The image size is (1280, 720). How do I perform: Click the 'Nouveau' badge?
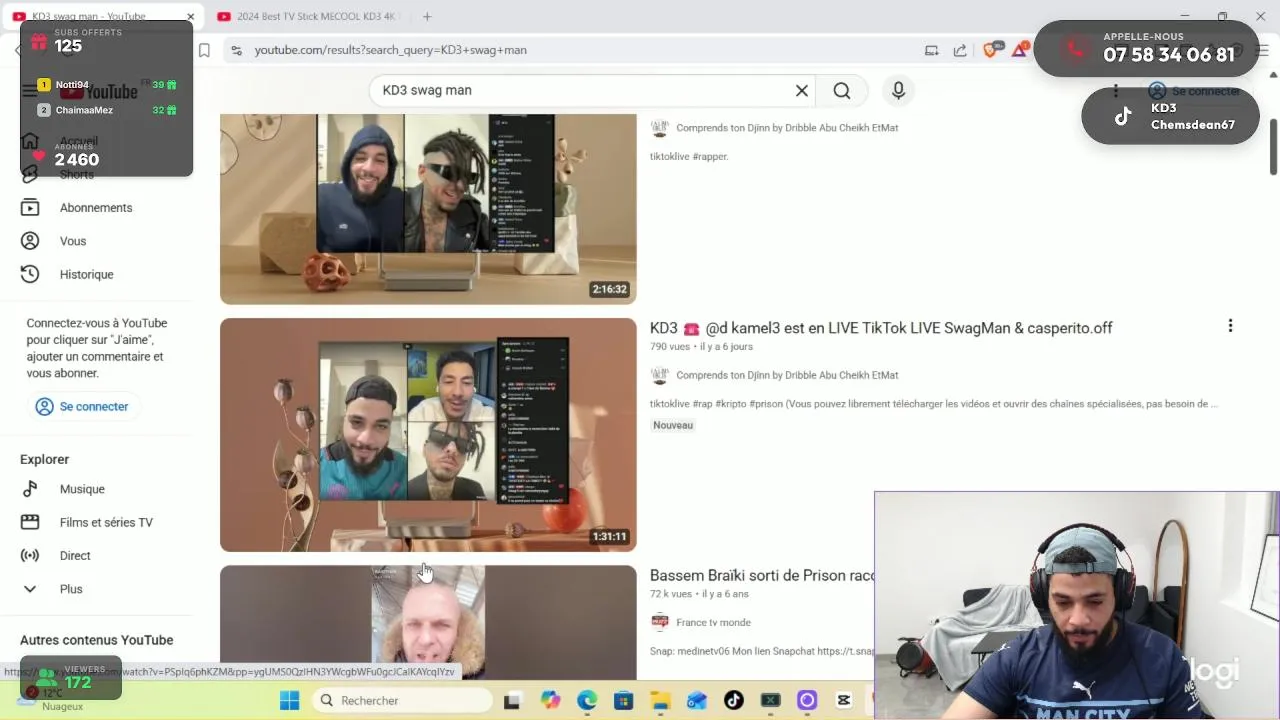(x=673, y=425)
